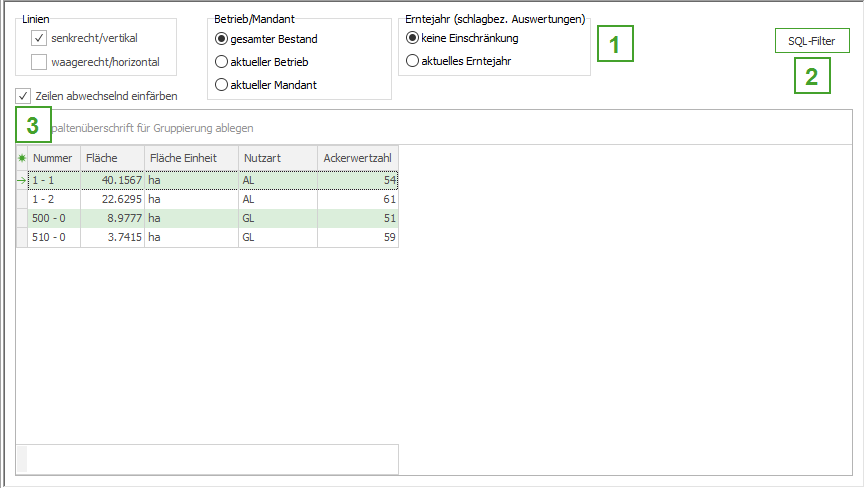Open the SQL-Filter button
Screen dimensions: 865x488
[x=811, y=41]
